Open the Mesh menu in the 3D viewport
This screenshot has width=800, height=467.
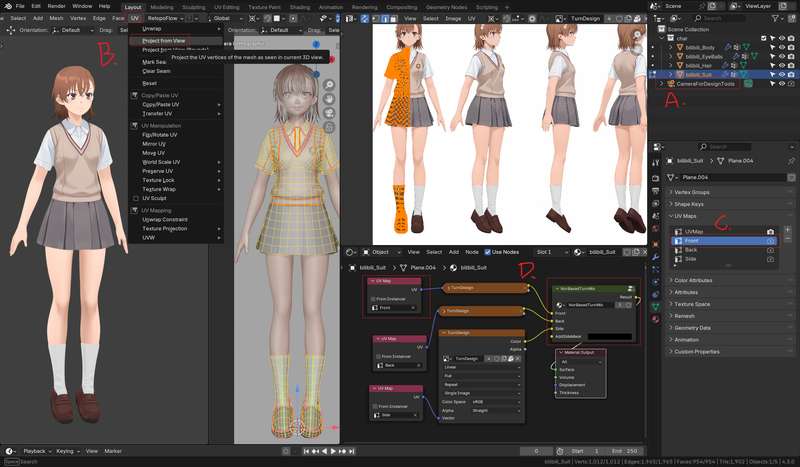pos(56,18)
